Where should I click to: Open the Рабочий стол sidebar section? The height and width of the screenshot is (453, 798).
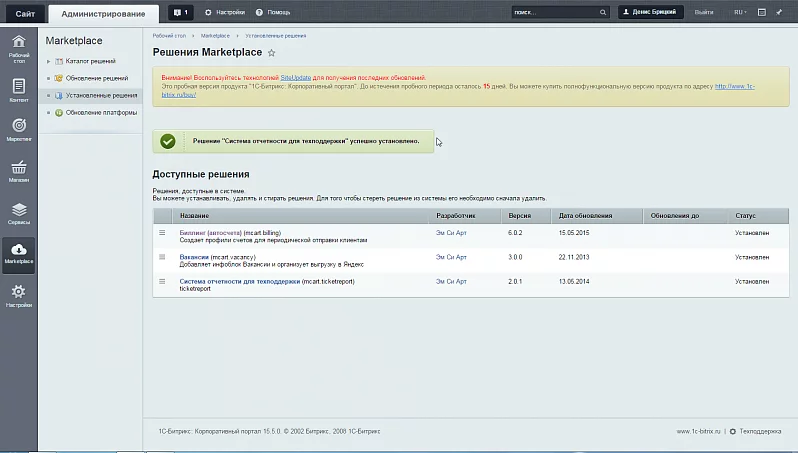tap(18, 47)
